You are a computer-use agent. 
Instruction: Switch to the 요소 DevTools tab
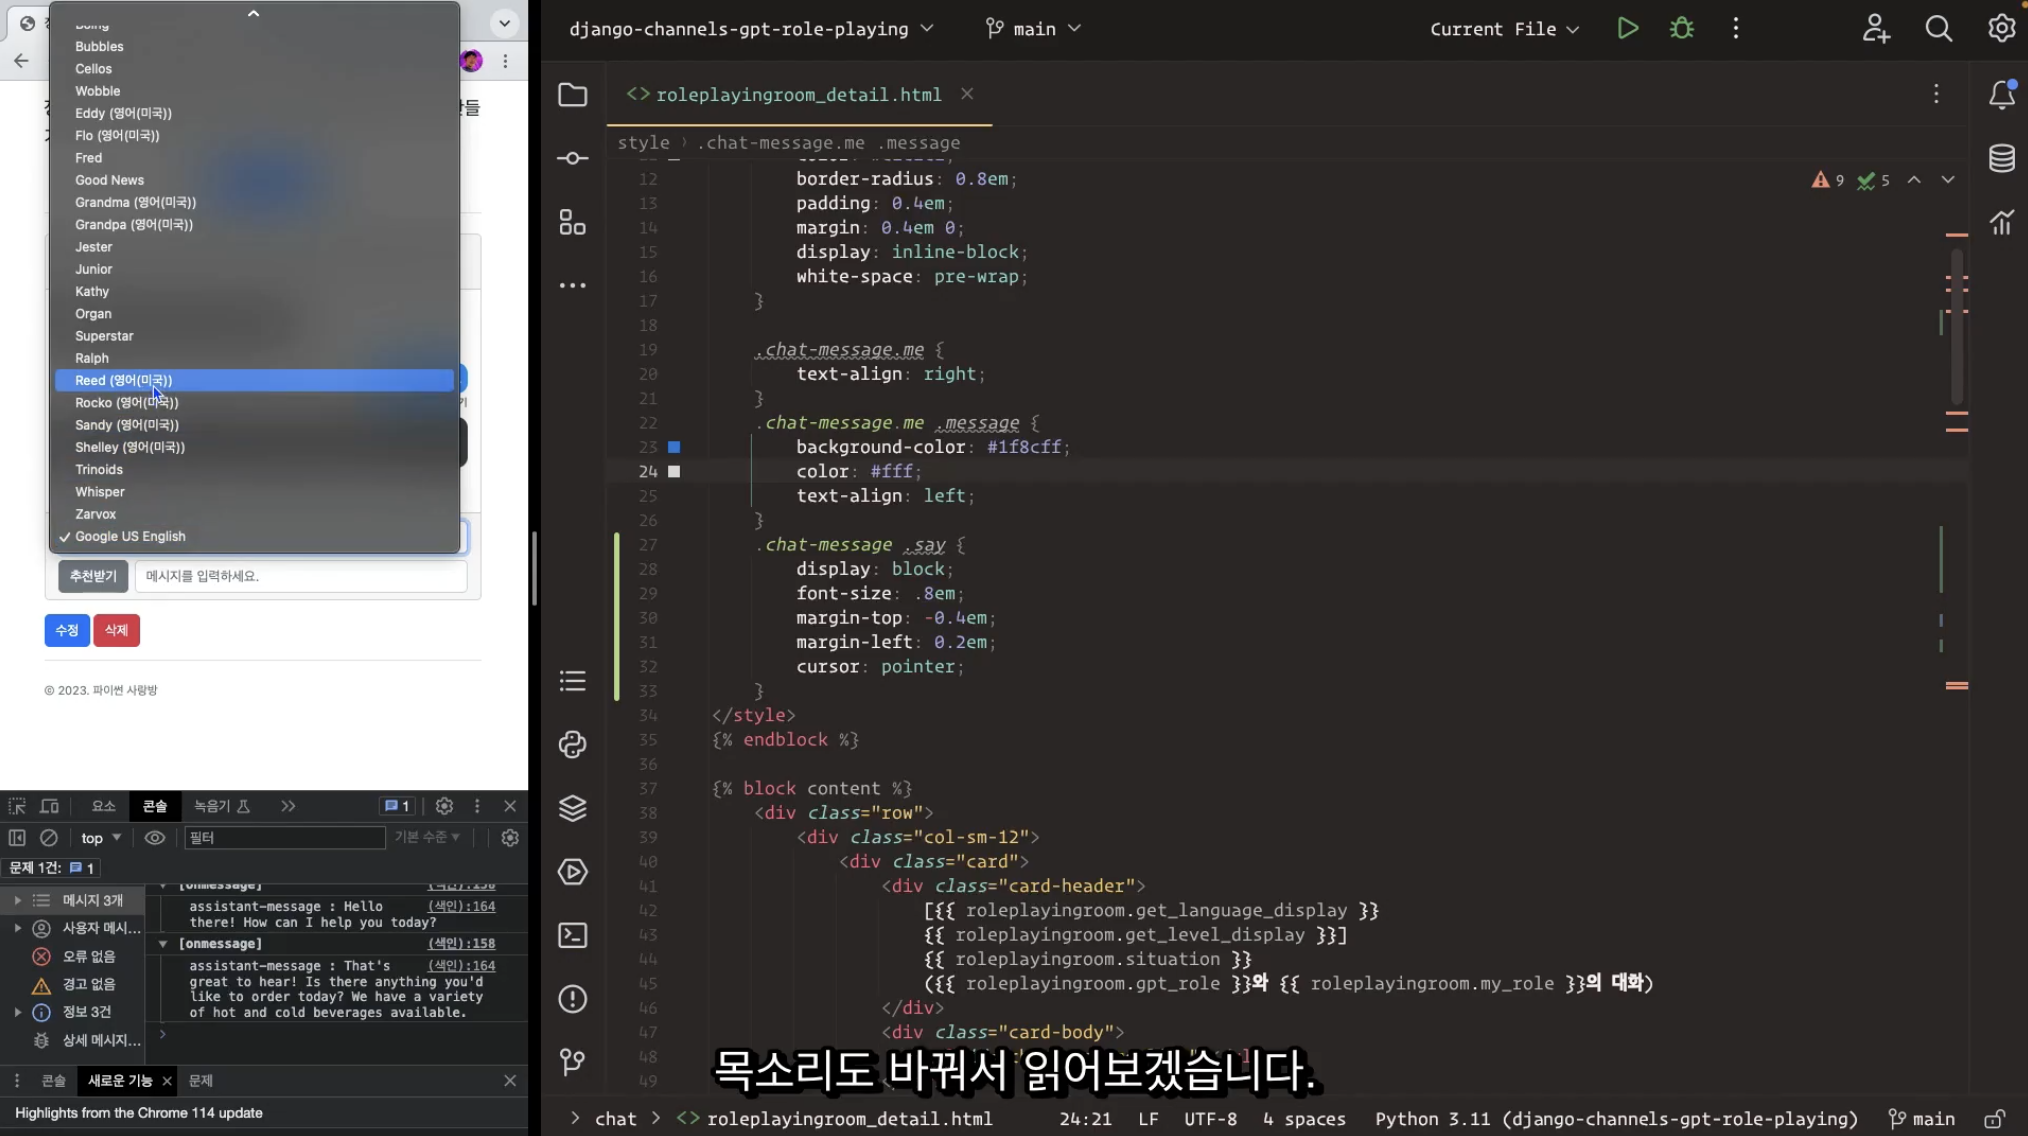(x=103, y=806)
